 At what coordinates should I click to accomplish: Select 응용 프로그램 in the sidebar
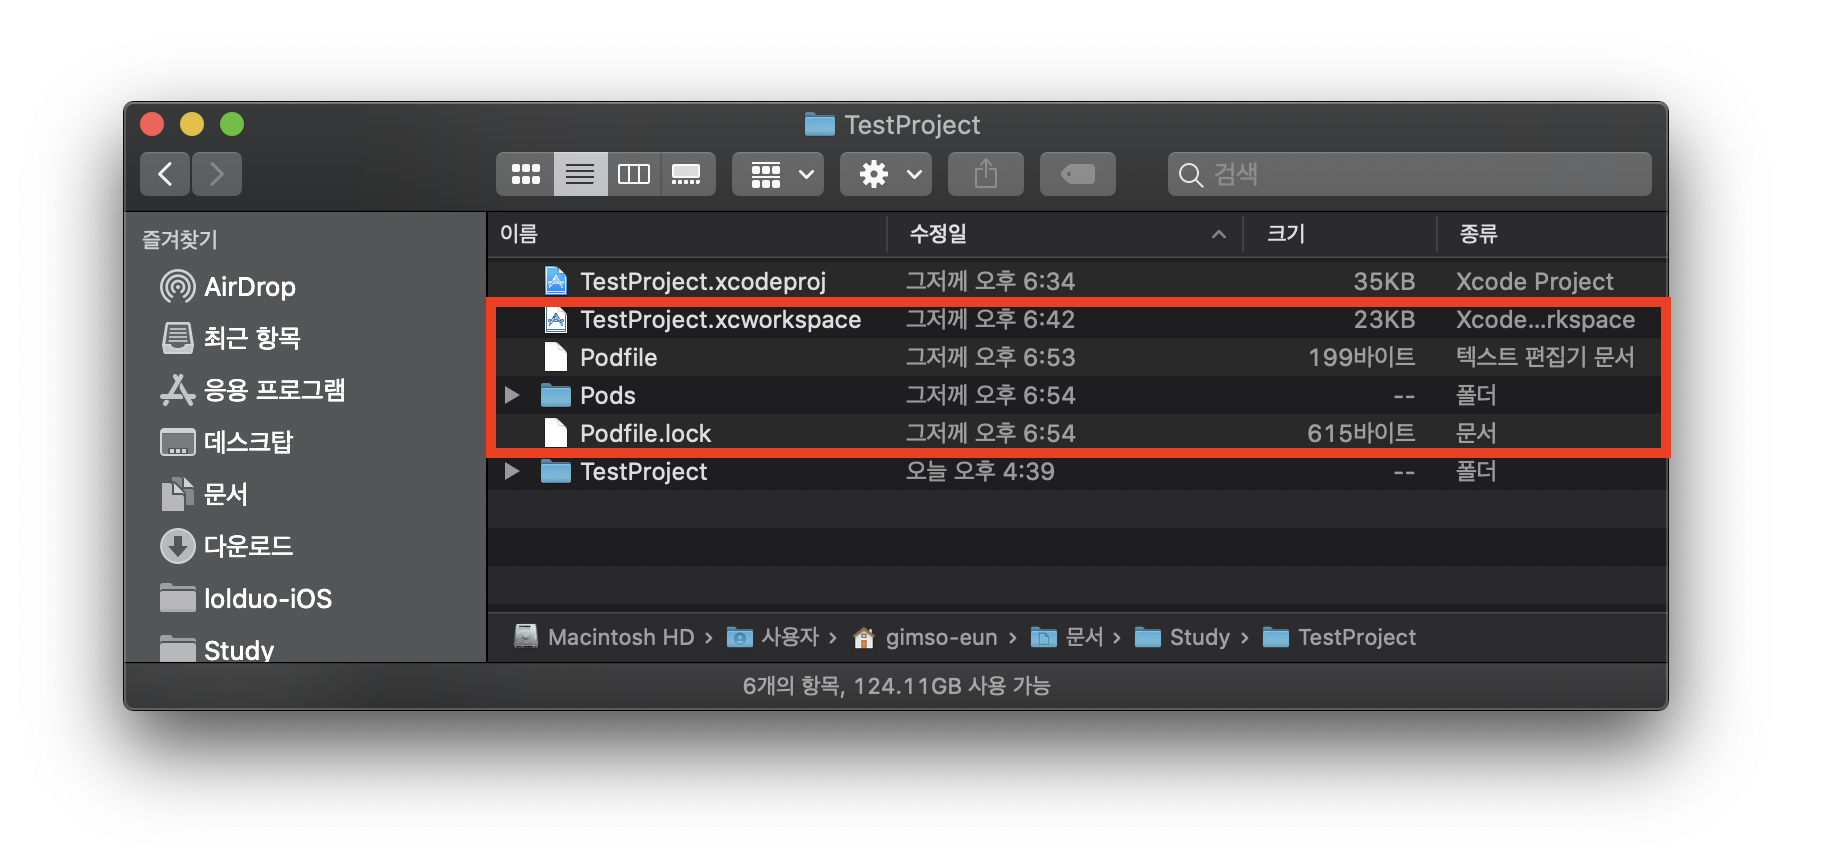point(253,390)
